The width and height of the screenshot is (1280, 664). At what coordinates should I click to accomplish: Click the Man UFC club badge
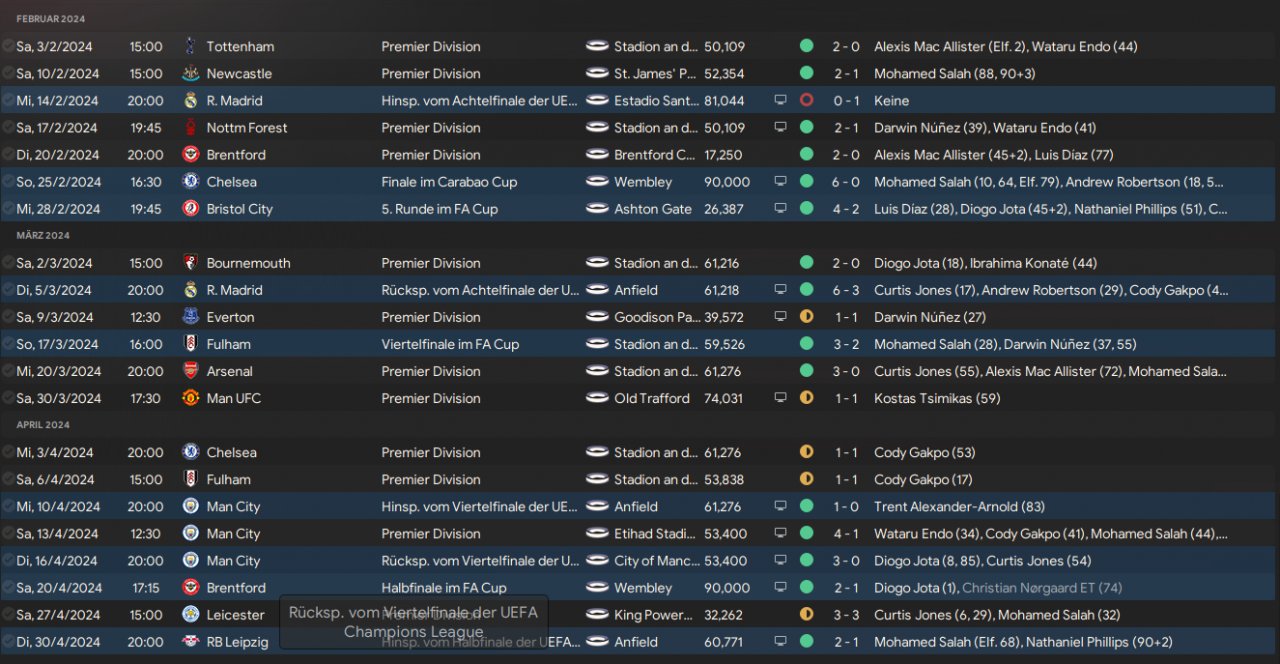tap(191, 398)
